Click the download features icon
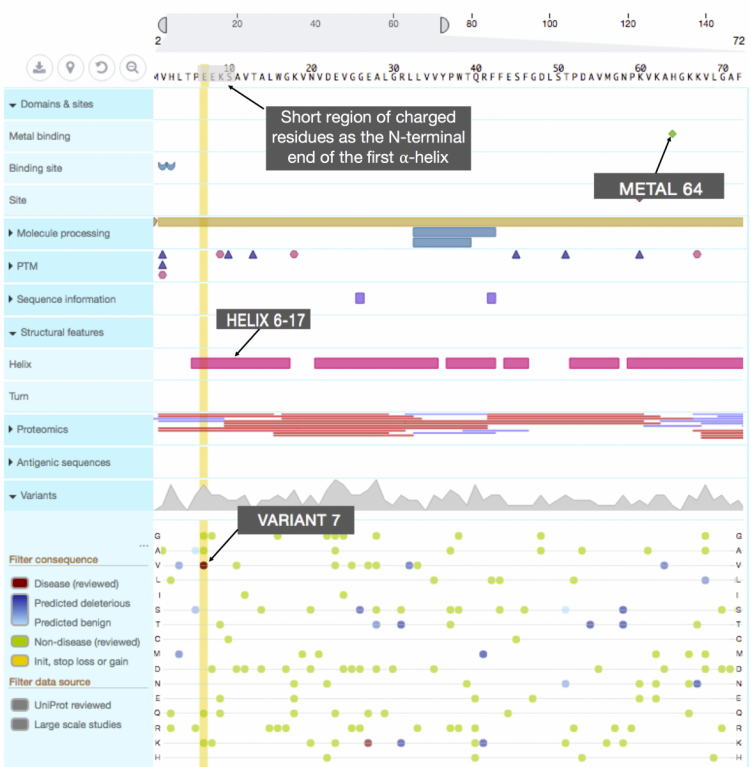 (x=39, y=68)
